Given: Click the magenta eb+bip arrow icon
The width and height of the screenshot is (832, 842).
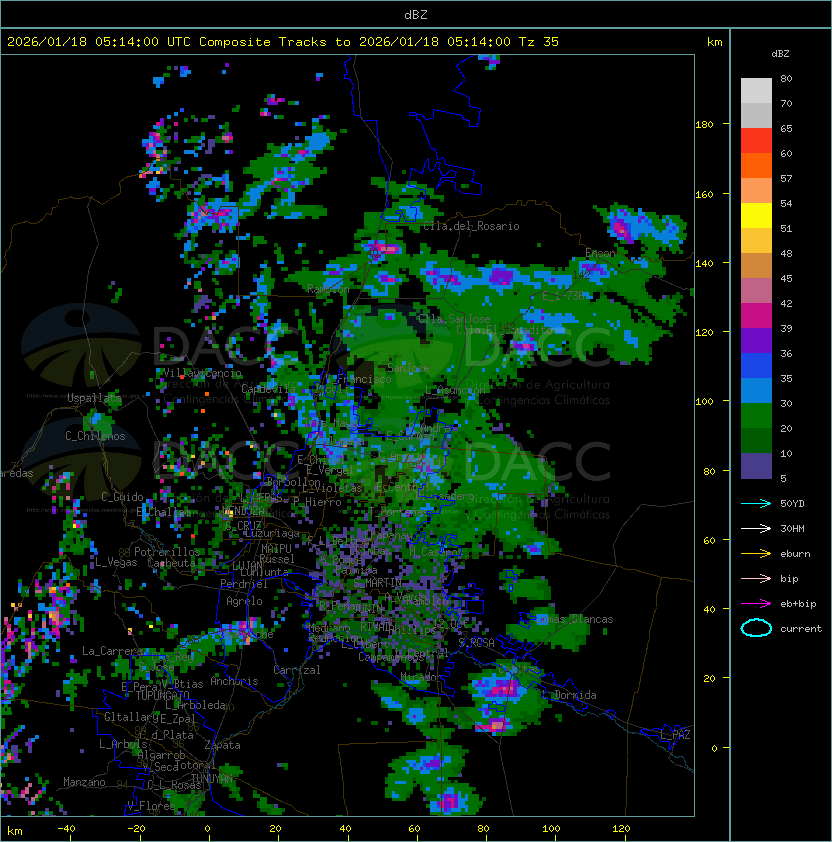Looking at the screenshot, I should 756,604.
